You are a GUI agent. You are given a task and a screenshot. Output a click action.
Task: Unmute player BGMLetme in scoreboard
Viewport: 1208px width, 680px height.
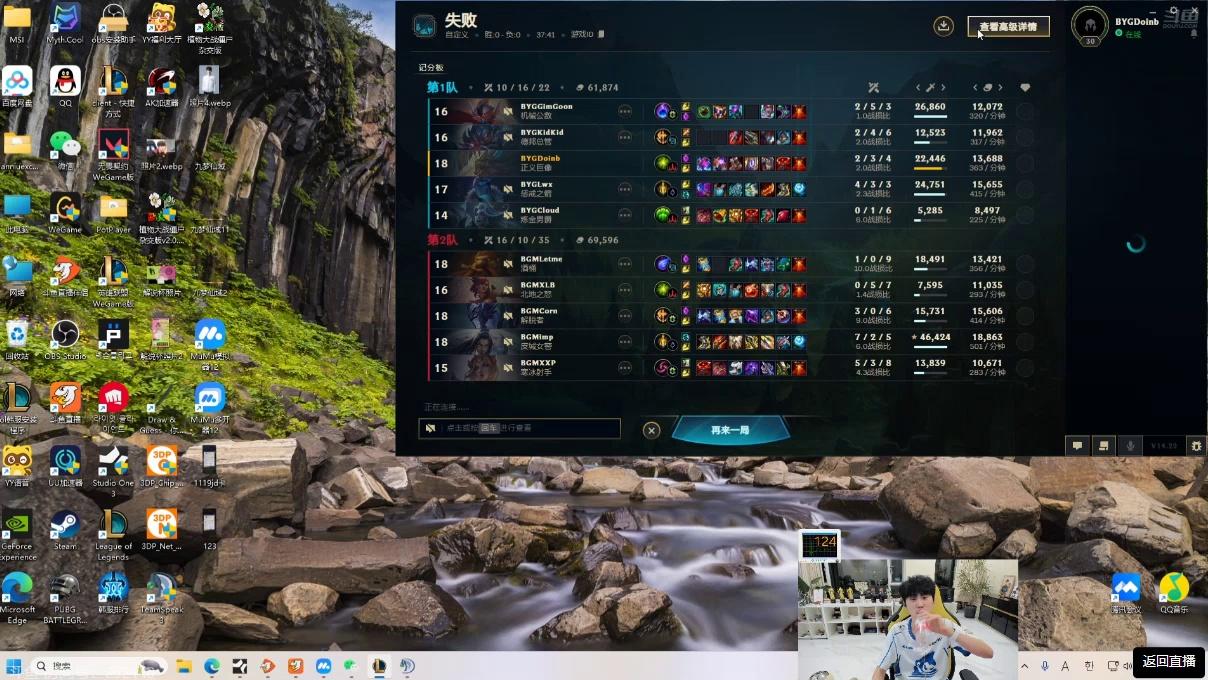pos(507,264)
